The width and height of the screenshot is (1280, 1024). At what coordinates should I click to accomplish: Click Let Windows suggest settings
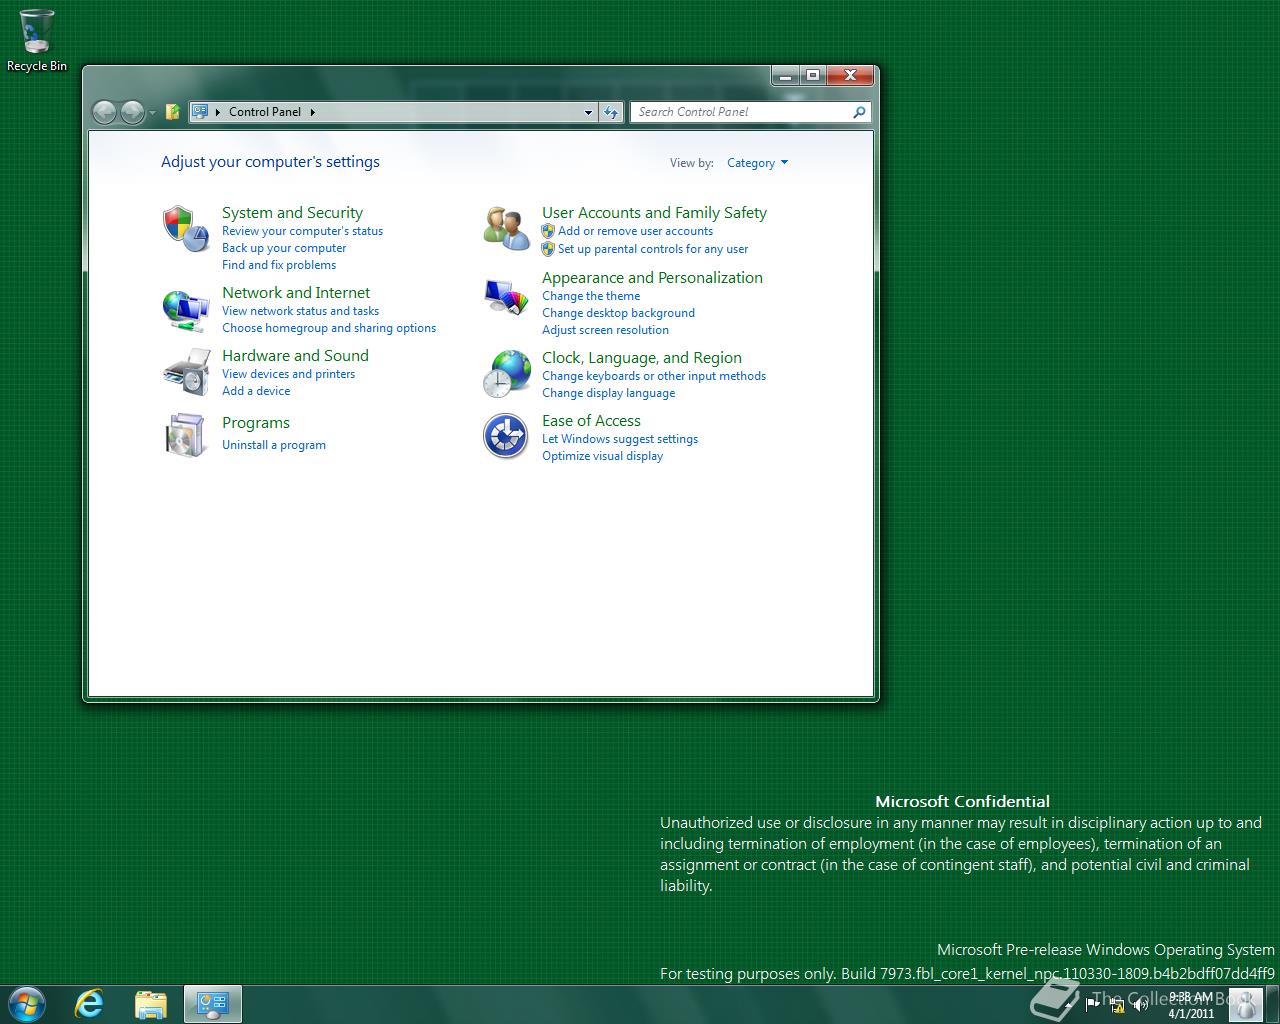click(620, 439)
